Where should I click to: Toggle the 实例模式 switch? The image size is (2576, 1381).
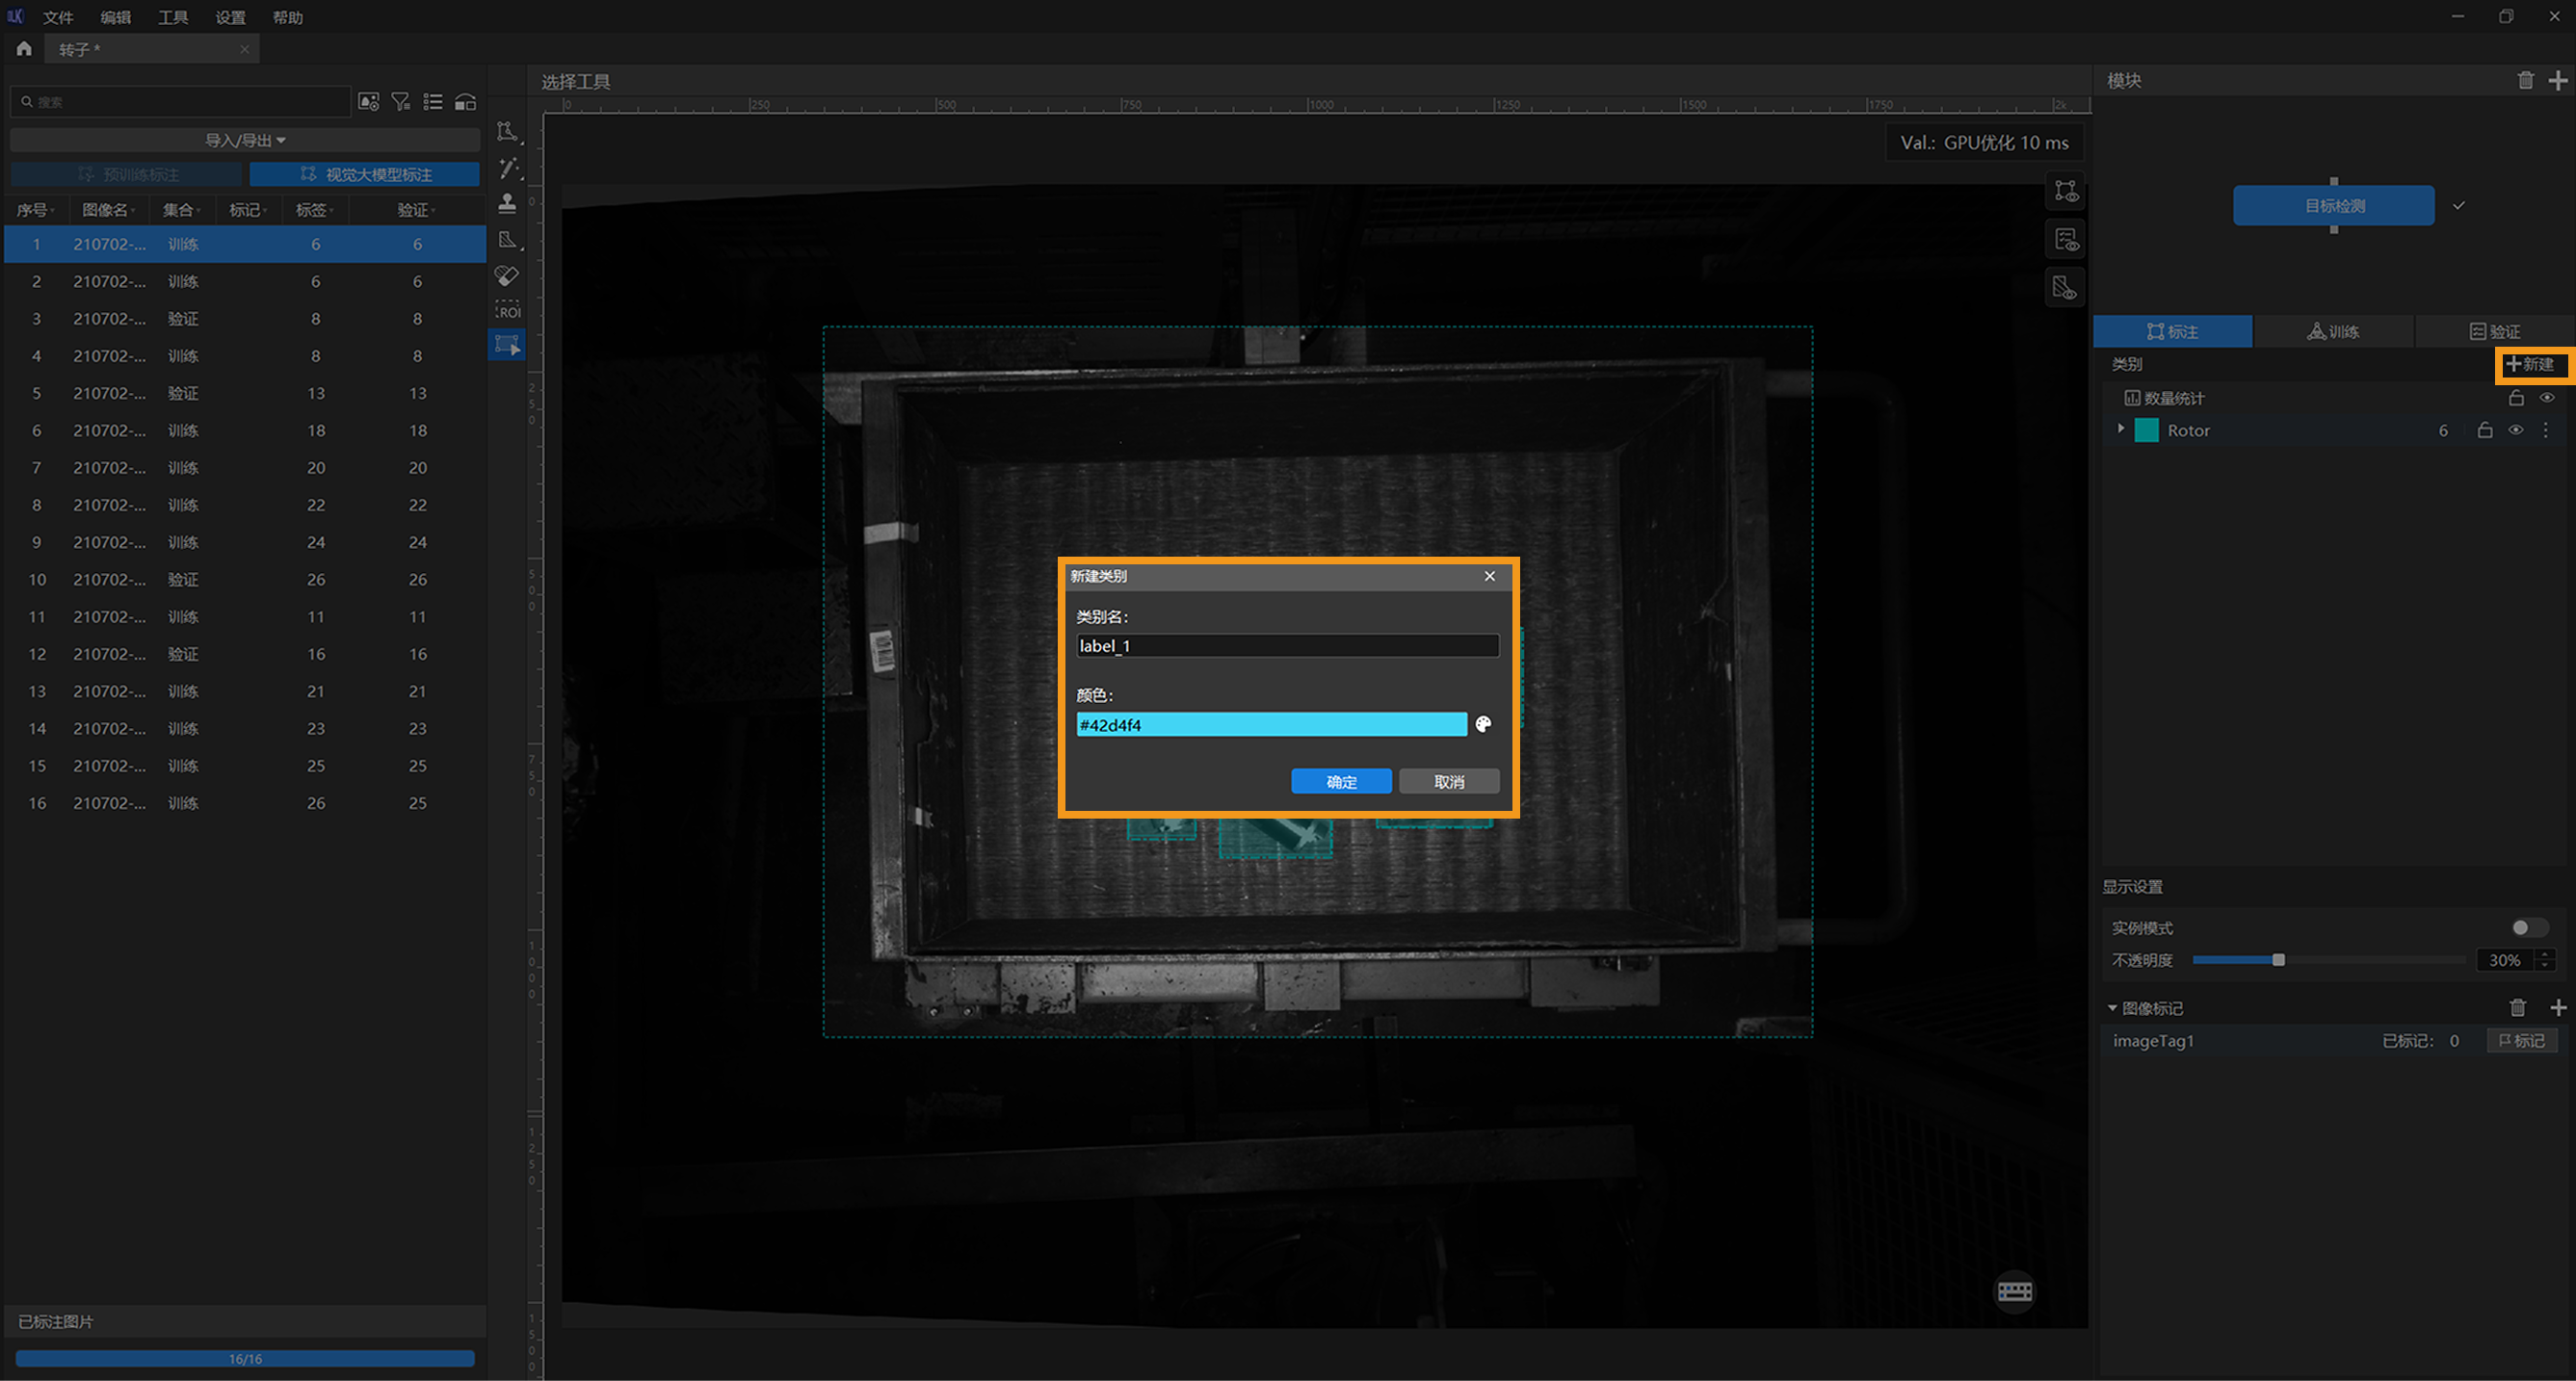[2527, 927]
